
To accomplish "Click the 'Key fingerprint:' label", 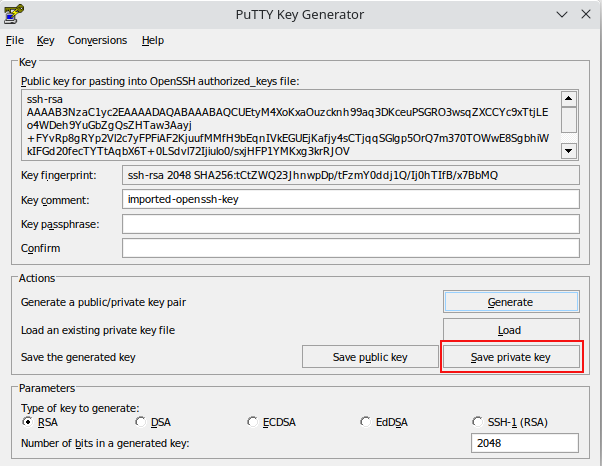I will click(59, 175).
